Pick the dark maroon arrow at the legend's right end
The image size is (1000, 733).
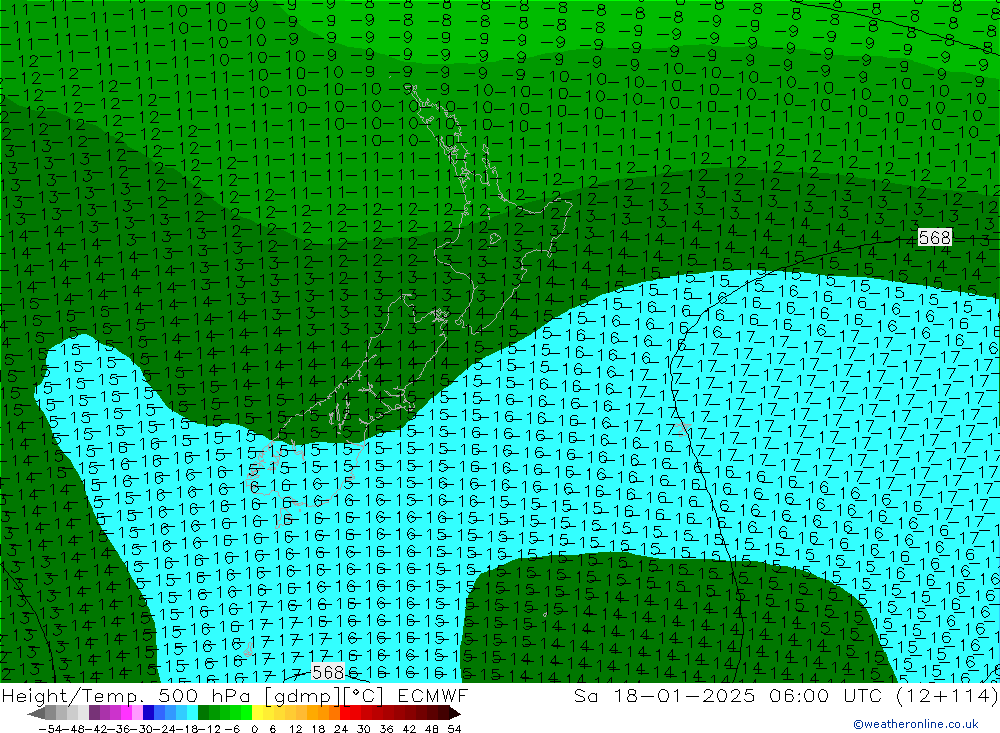pos(455,713)
